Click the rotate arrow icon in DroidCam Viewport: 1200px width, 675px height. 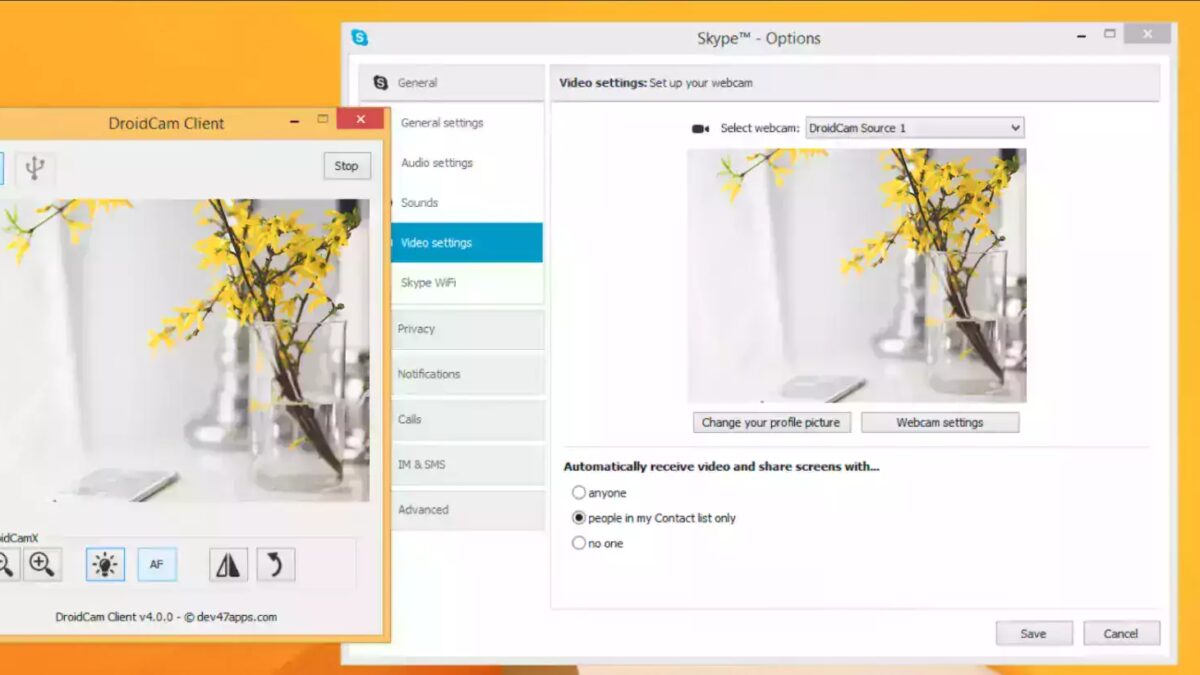(x=275, y=565)
